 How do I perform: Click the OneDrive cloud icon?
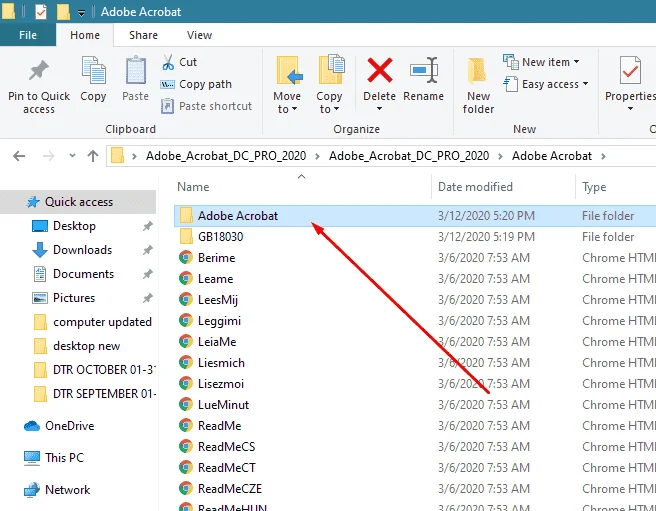(32, 426)
